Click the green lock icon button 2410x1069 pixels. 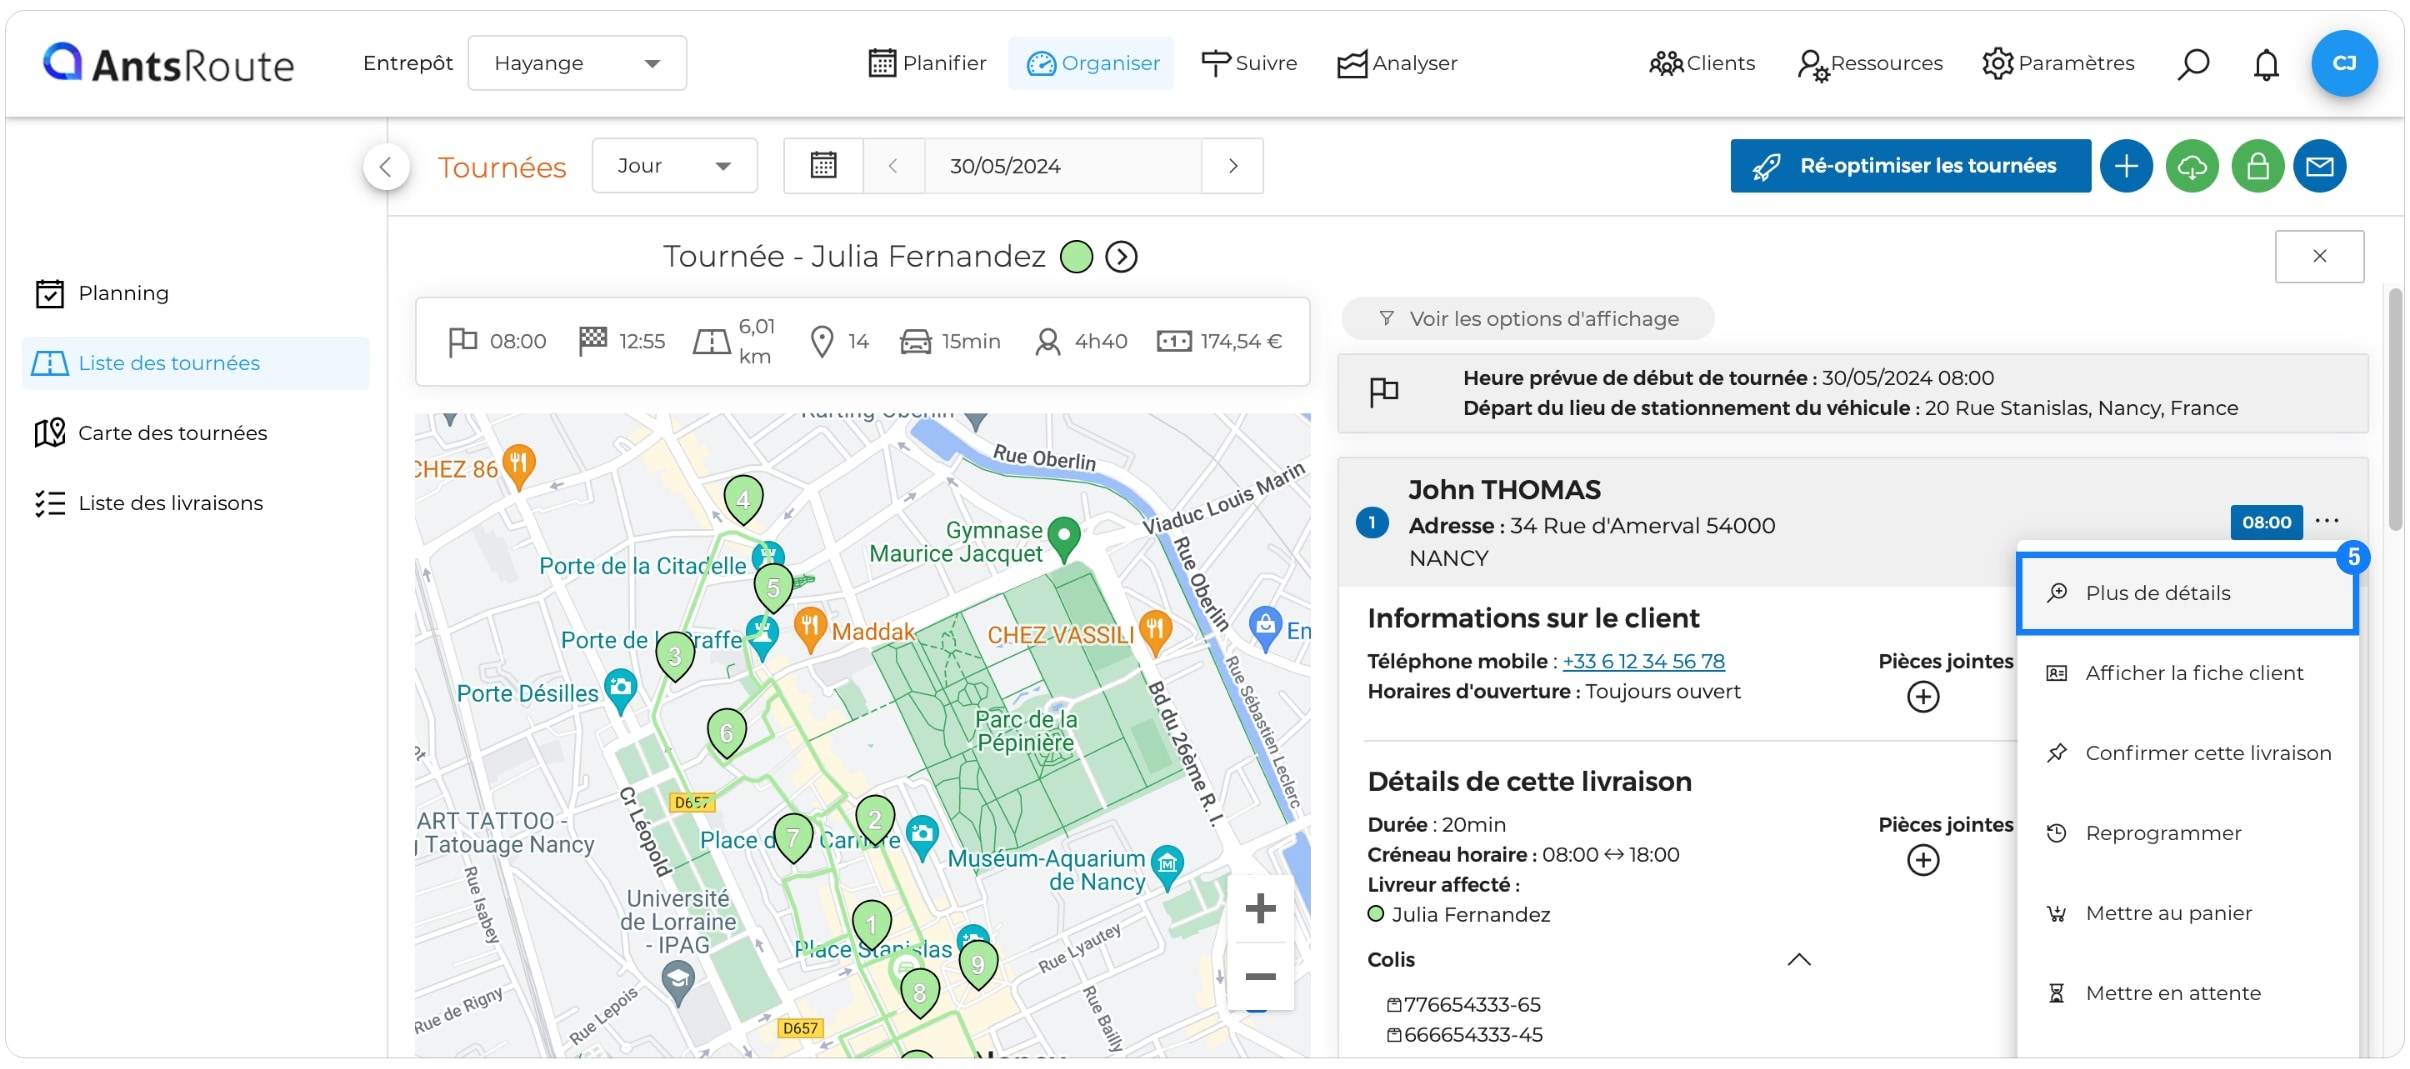tap(2257, 166)
